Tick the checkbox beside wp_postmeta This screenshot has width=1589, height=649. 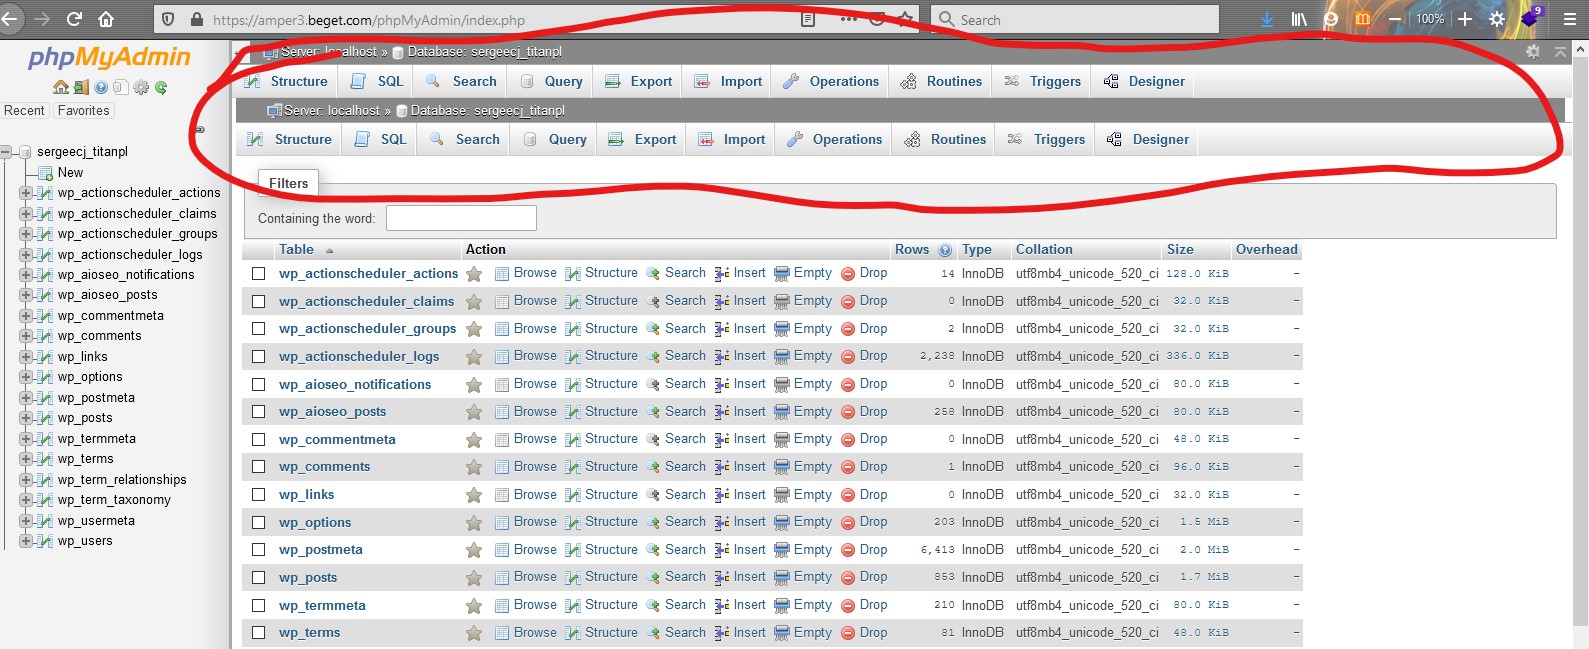(259, 549)
